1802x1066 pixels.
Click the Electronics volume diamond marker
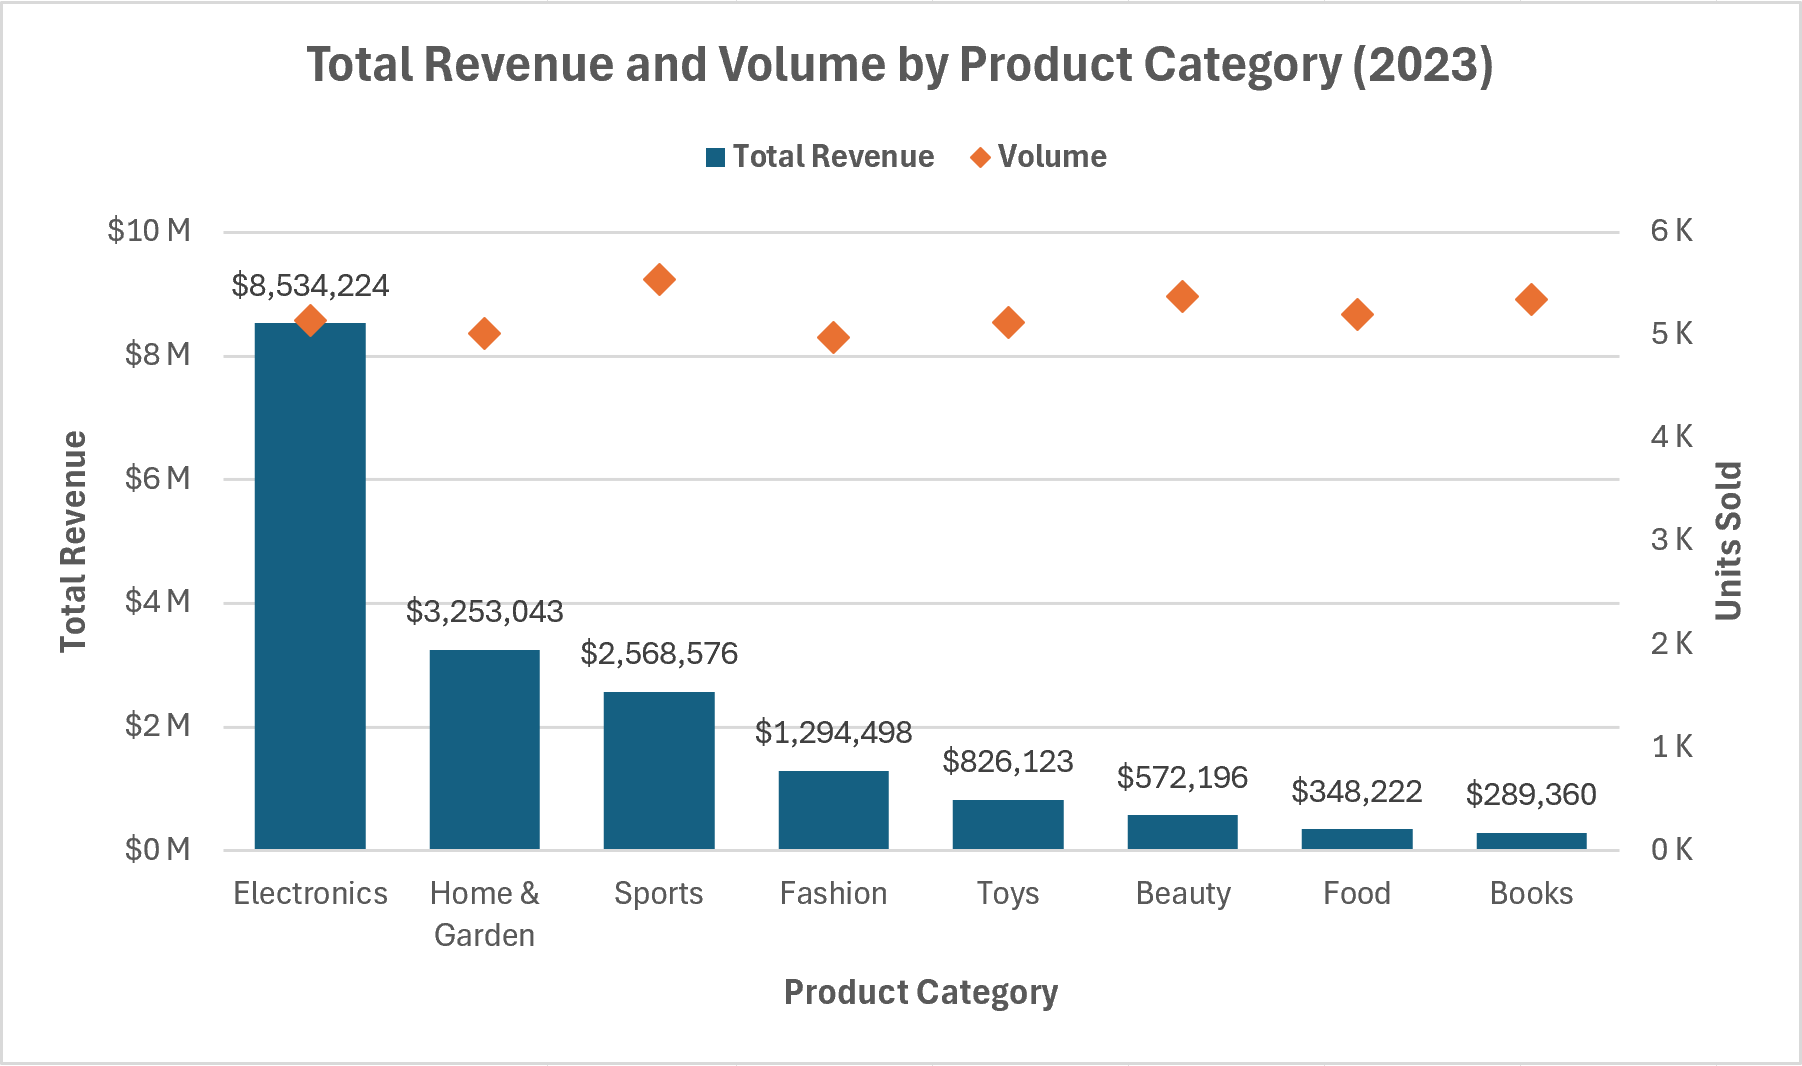(x=310, y=321)
